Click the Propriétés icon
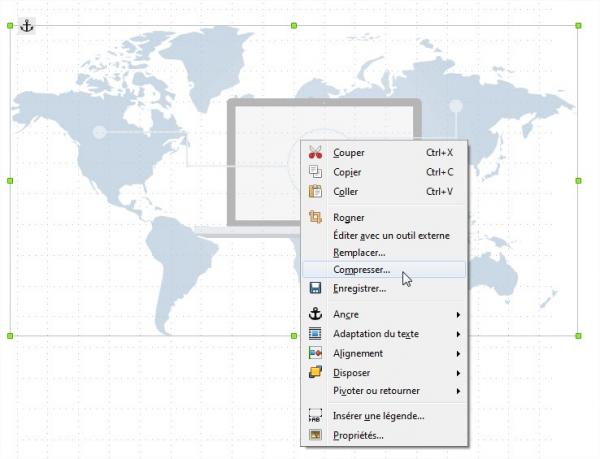 (x=315, y=435)
